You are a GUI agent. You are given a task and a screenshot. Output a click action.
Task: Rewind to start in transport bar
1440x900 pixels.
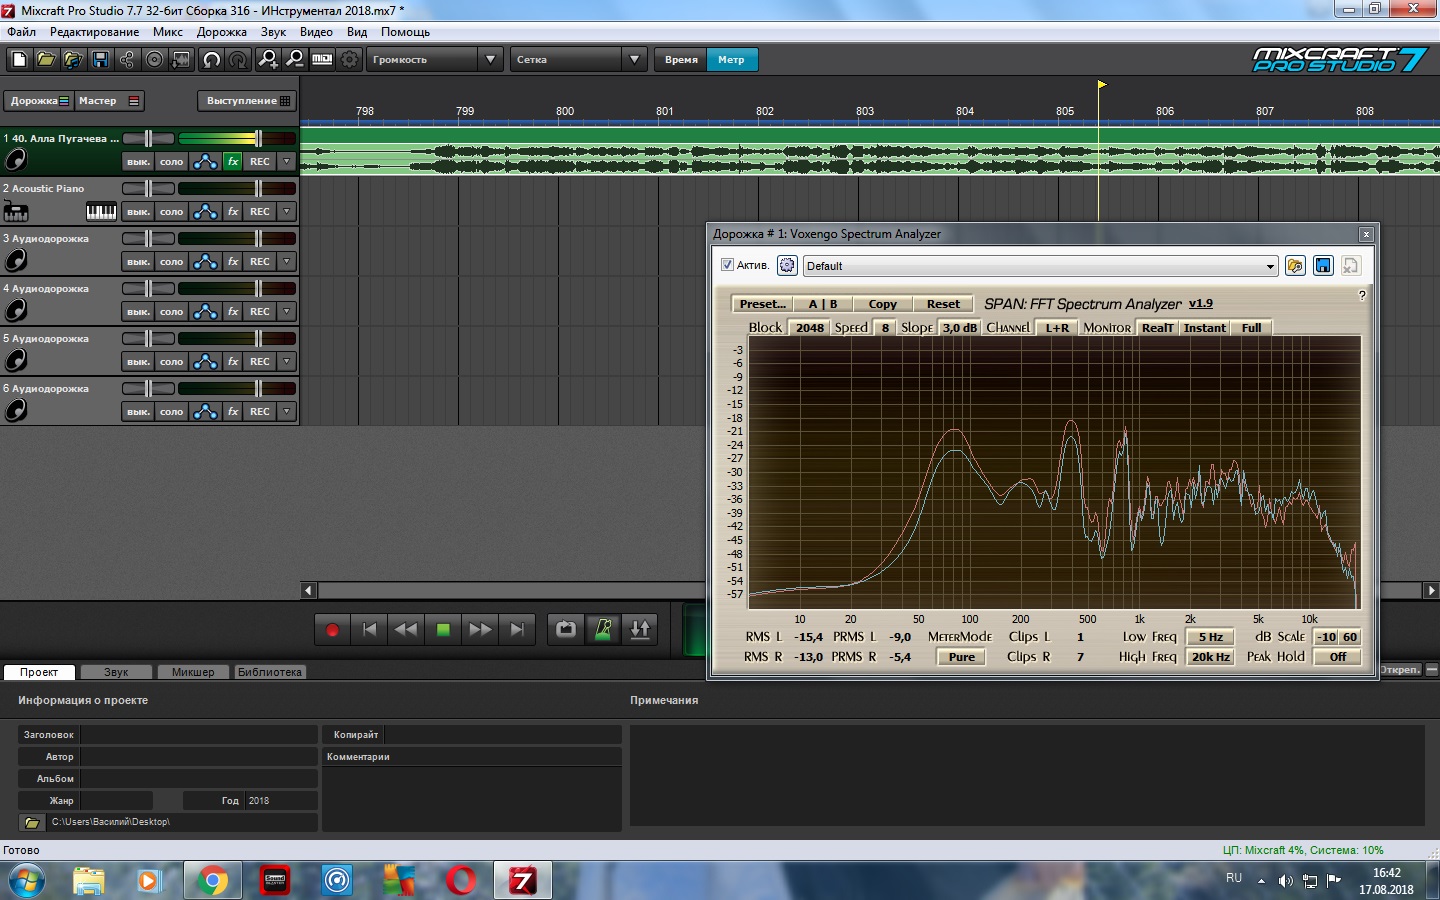[369, 630]
